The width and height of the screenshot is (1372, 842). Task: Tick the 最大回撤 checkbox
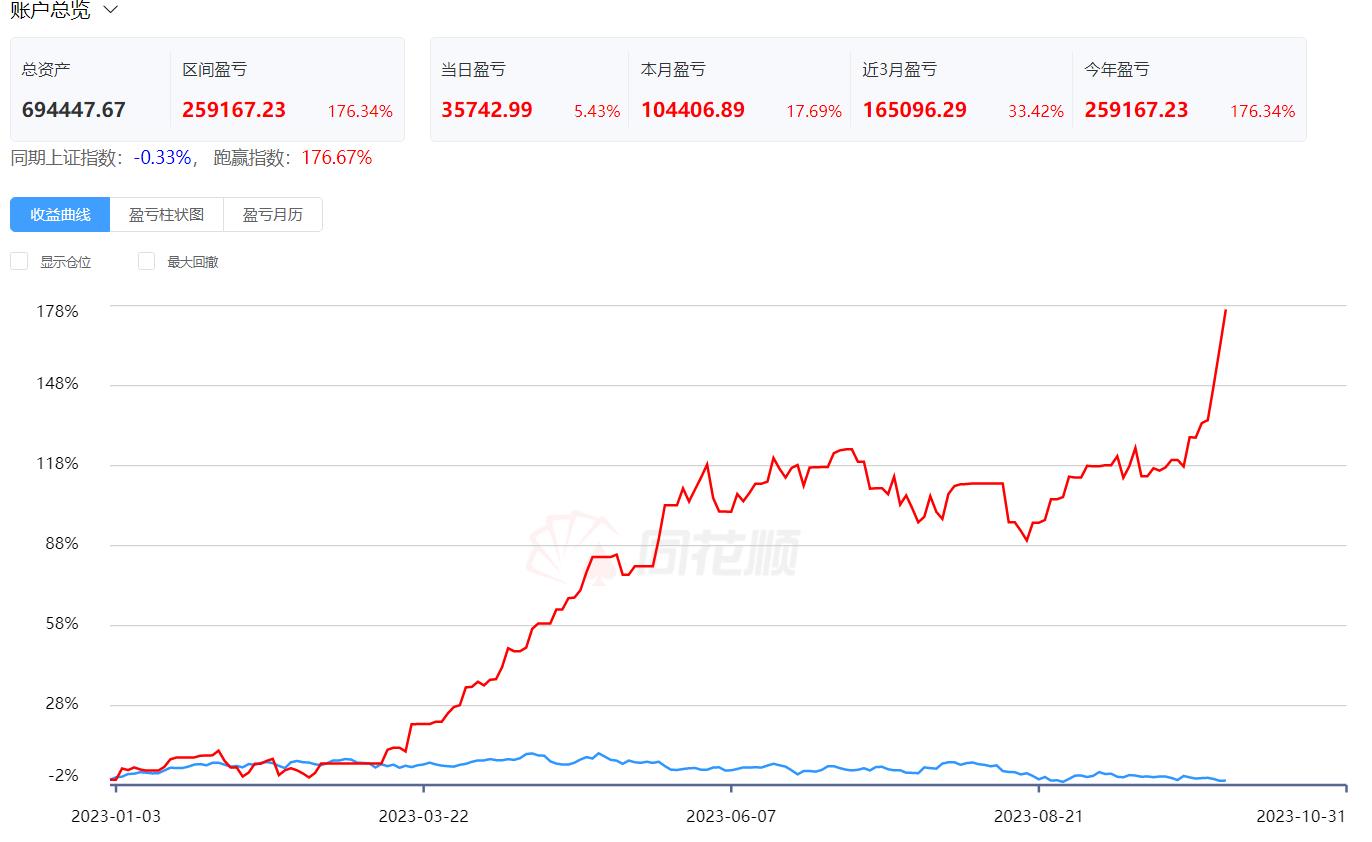(x=146, y=262)
